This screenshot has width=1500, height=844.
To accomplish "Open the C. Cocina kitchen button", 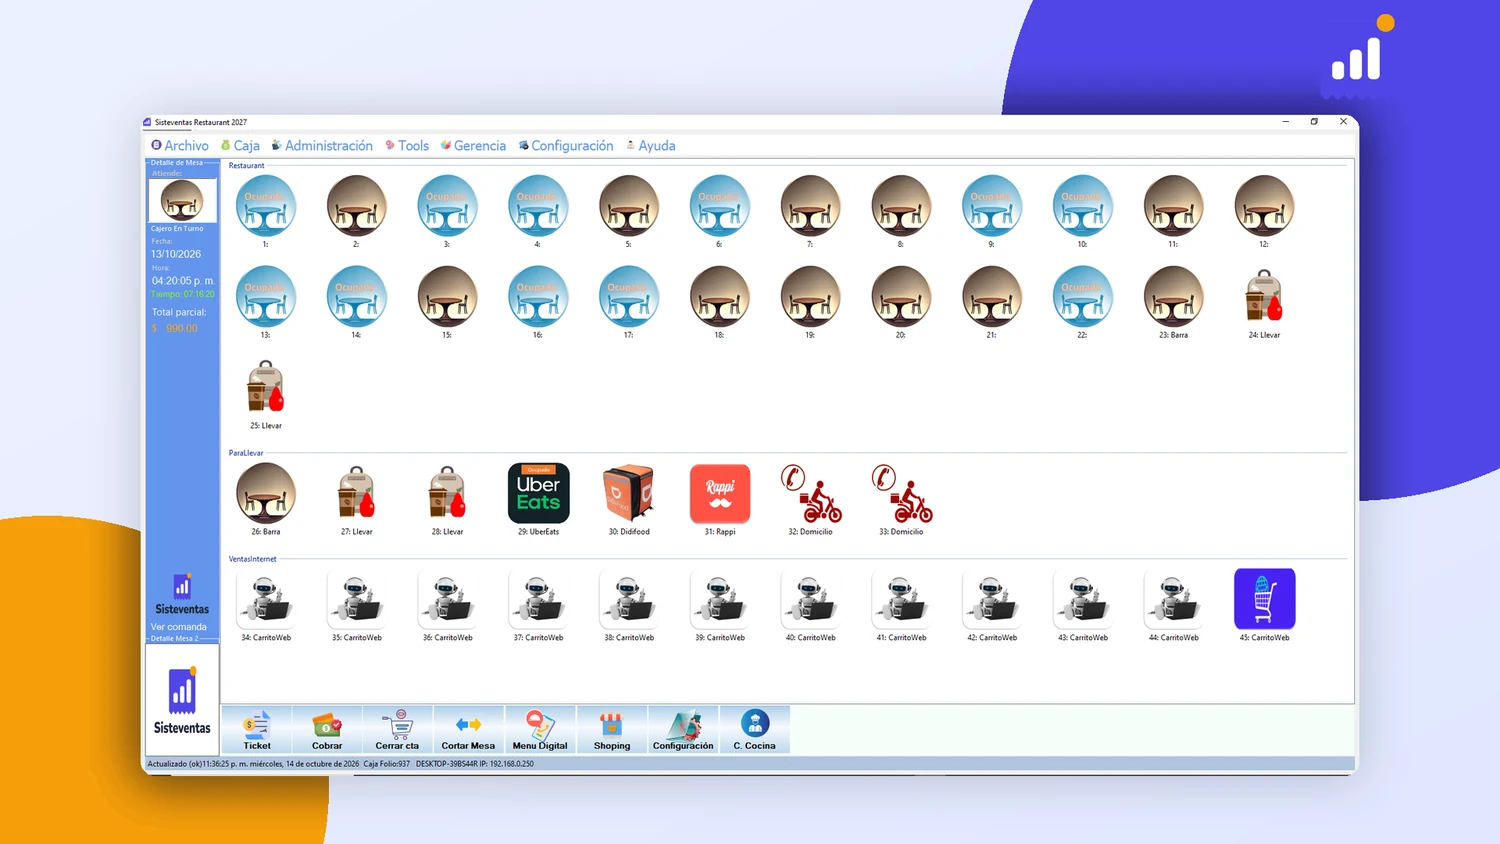I will click(x=755, y=729).
